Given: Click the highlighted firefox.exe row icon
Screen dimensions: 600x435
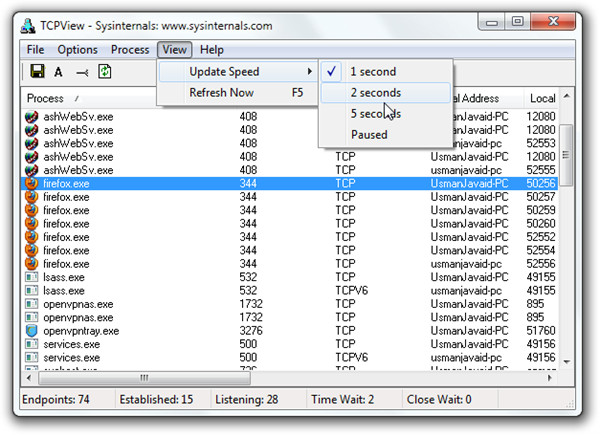Looking at the screenshot, I should (31, 183).
